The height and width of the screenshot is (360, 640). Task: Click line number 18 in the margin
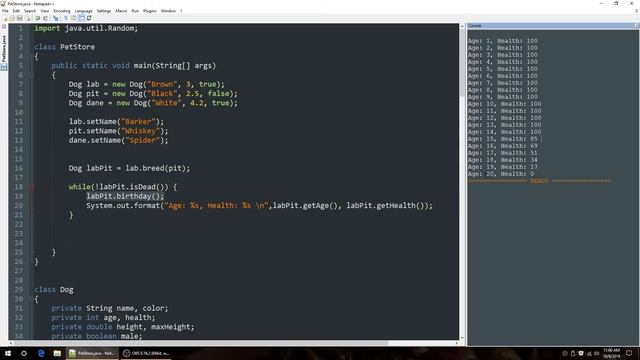19,187
